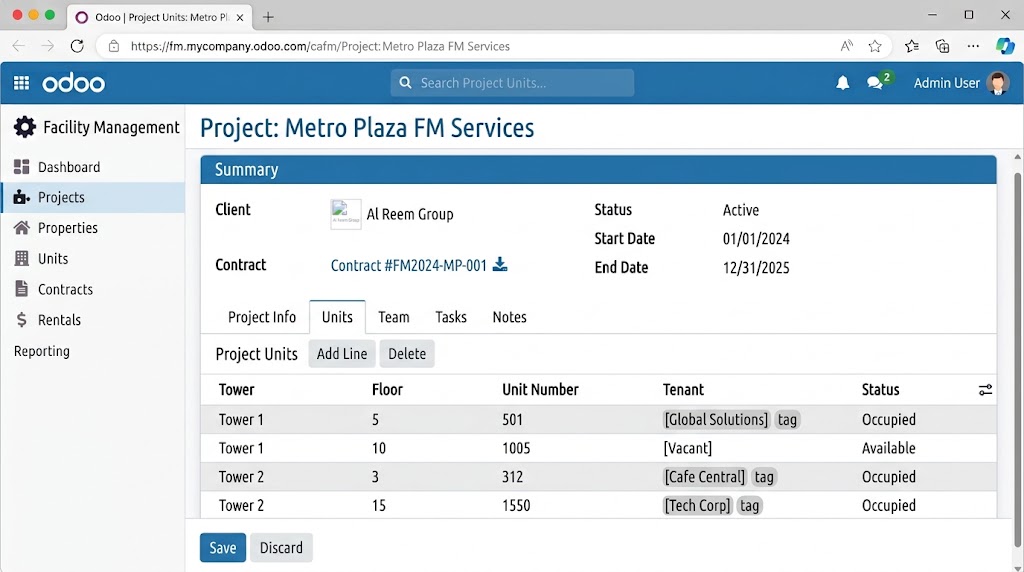Screen dimensions: 1024x572
Task: Click the Delete button
Action: pos(407,354)
